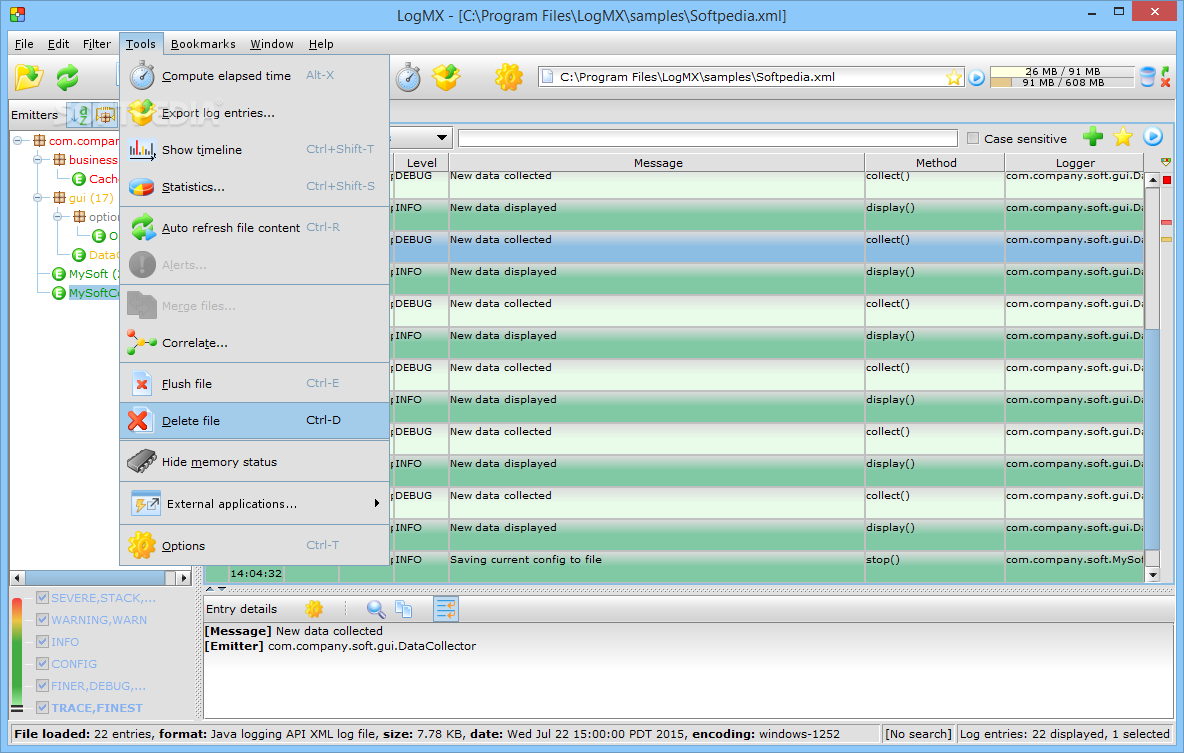
Task: Click the bar chart icon beside Show timeline
Action: pos(141,150)
